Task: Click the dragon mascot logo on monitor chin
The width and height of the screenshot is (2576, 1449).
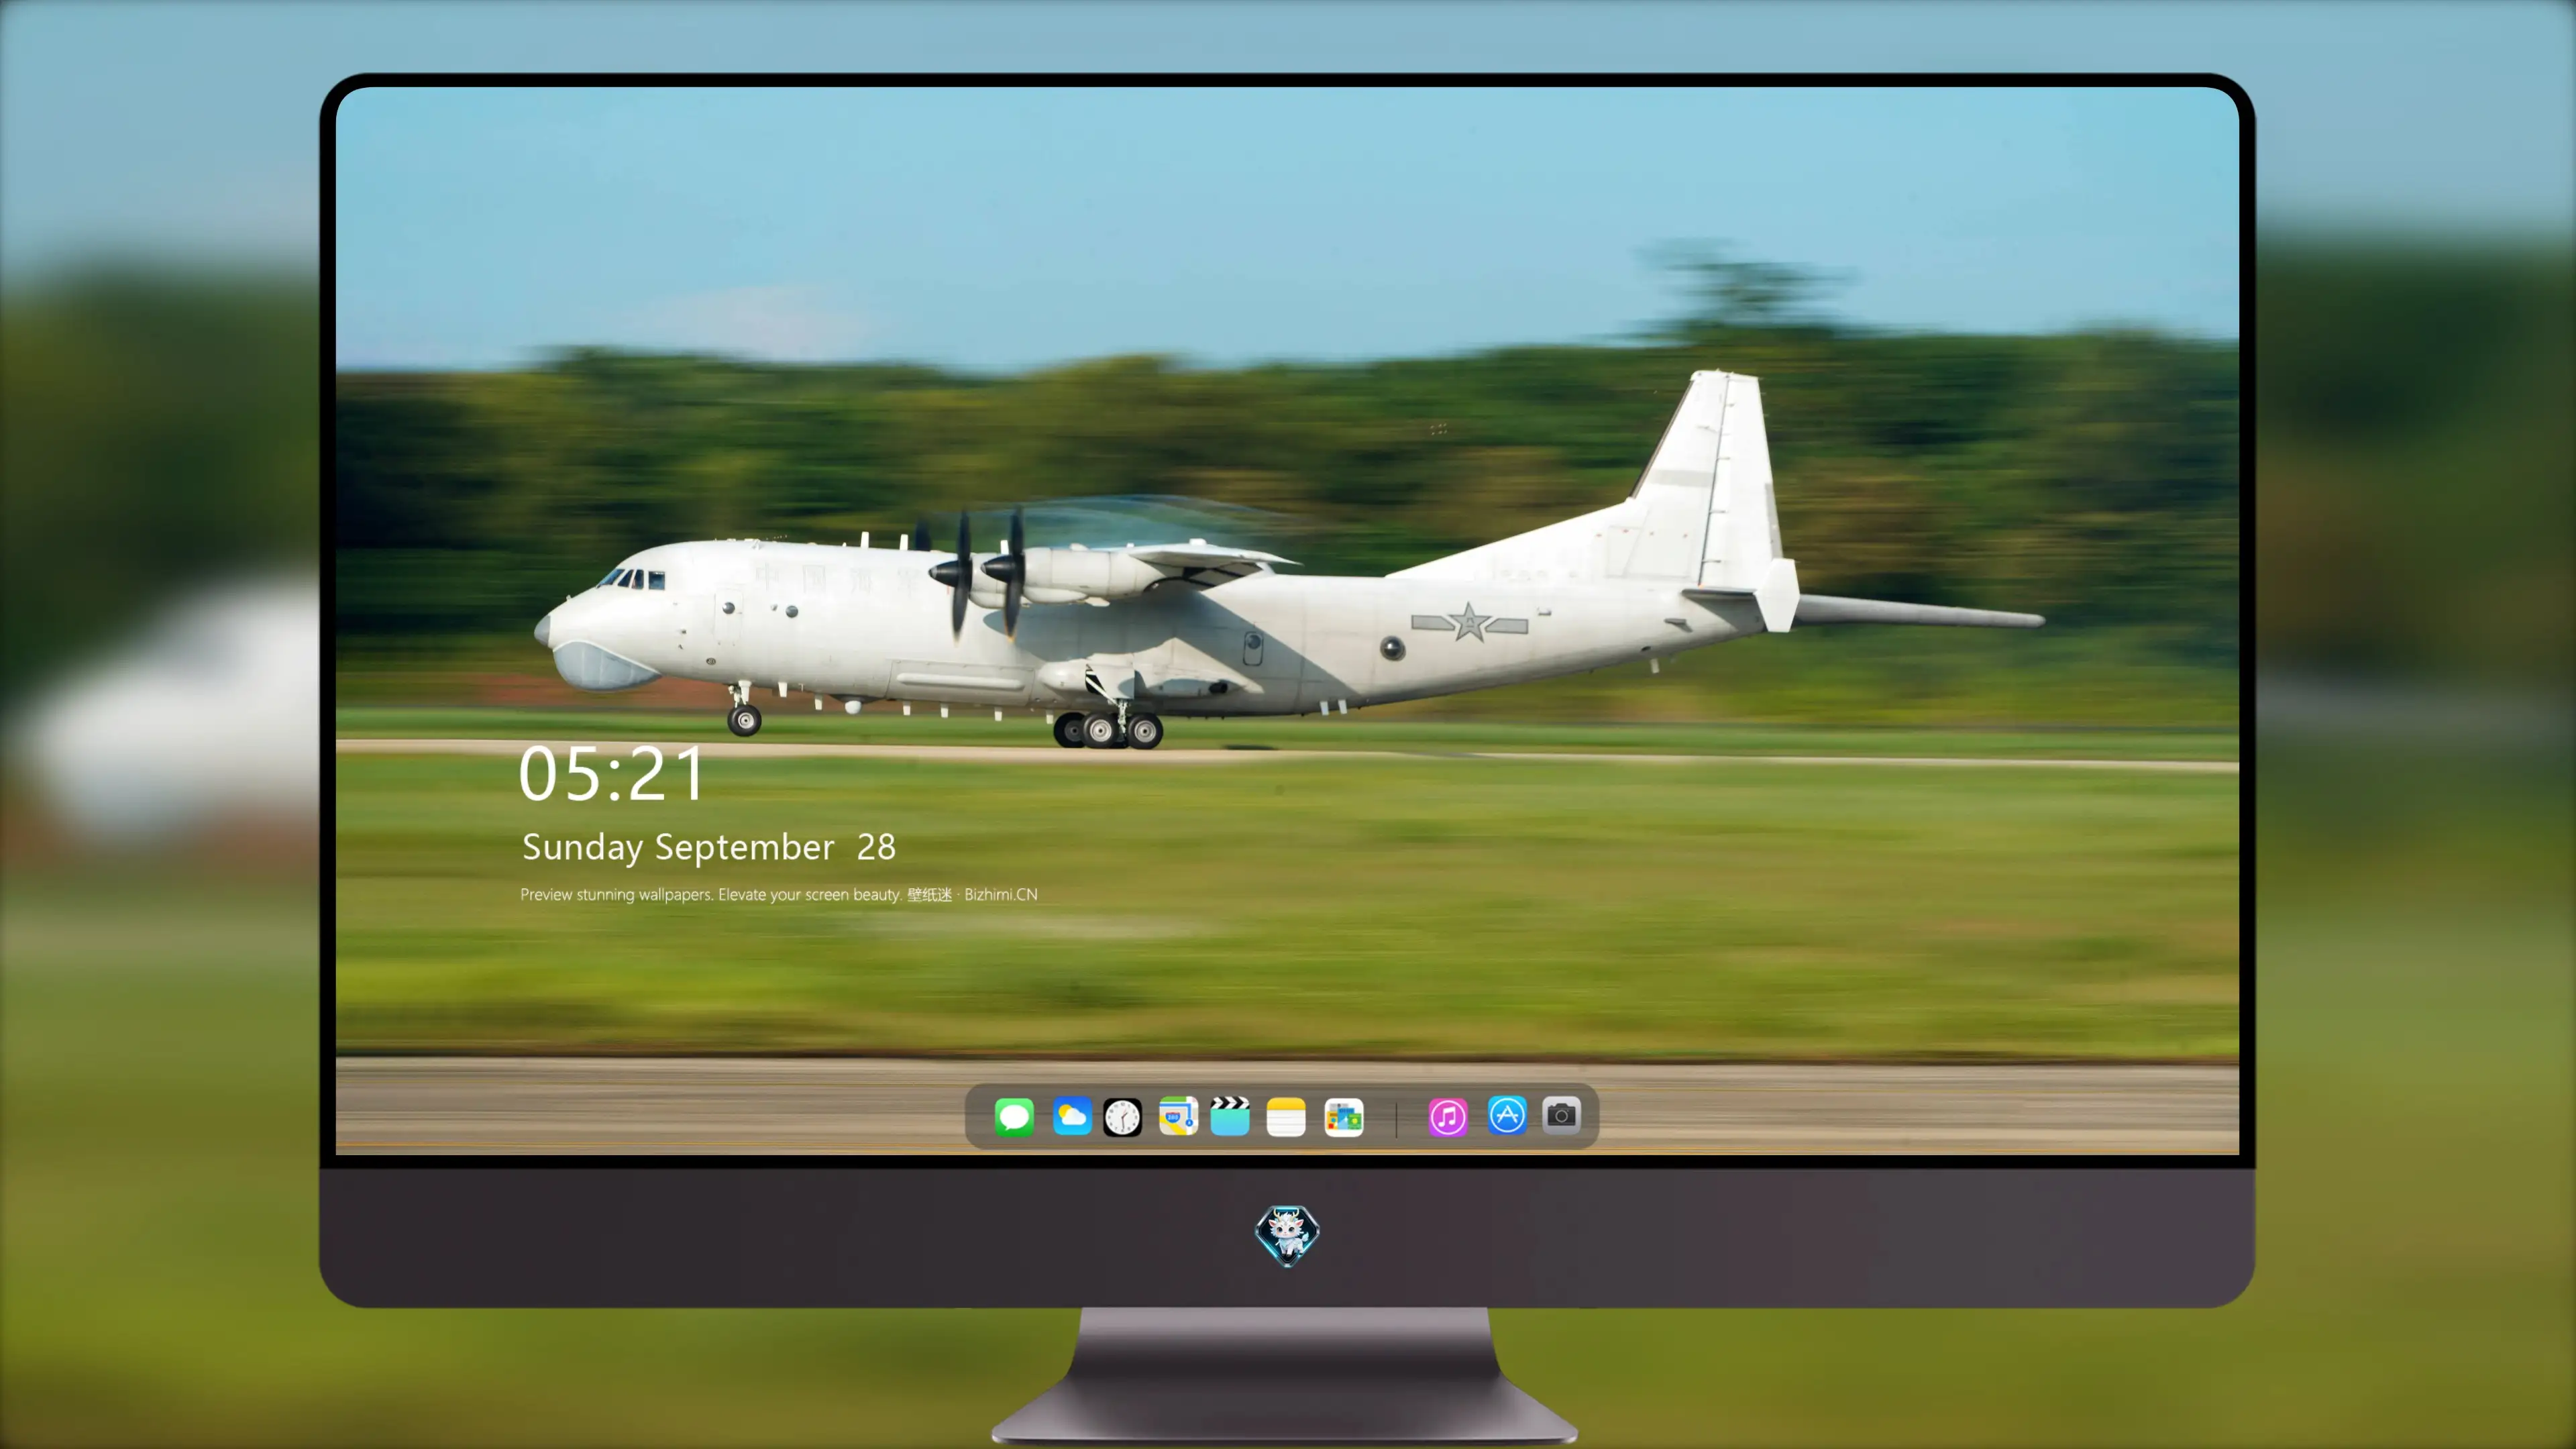Action: point(1287,1235)
